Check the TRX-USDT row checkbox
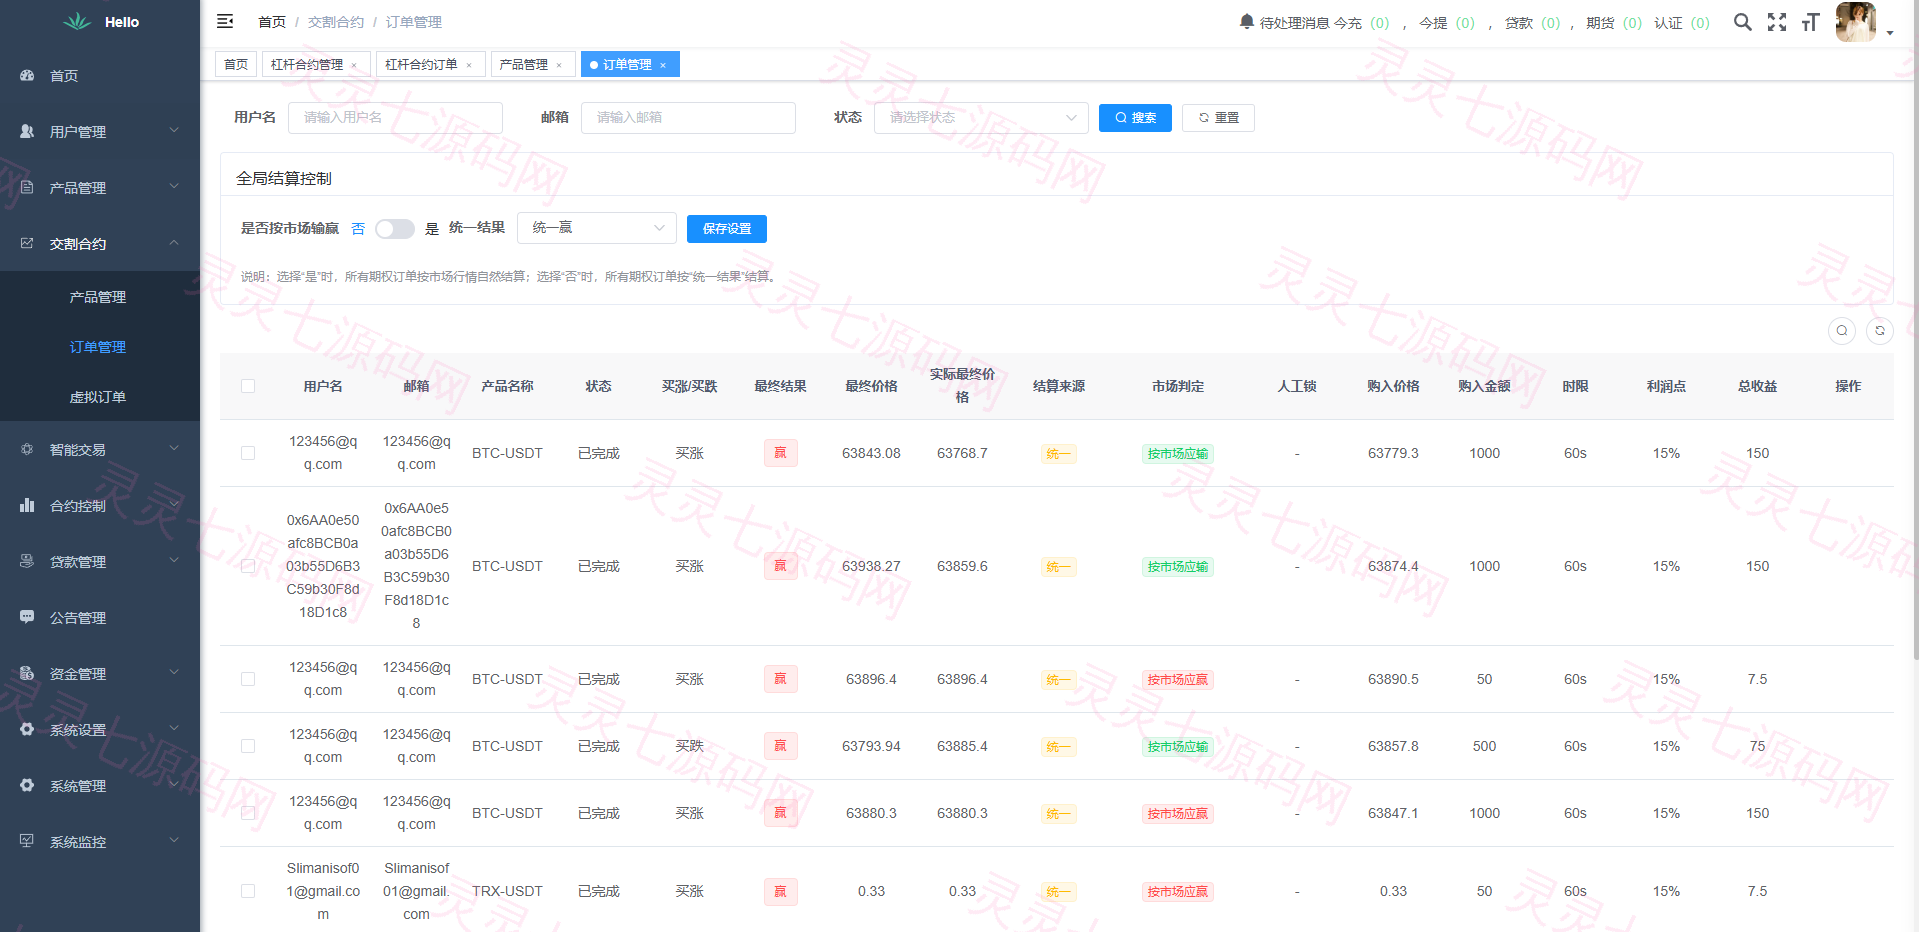The image size is (1919, 932). coord(248,891)
